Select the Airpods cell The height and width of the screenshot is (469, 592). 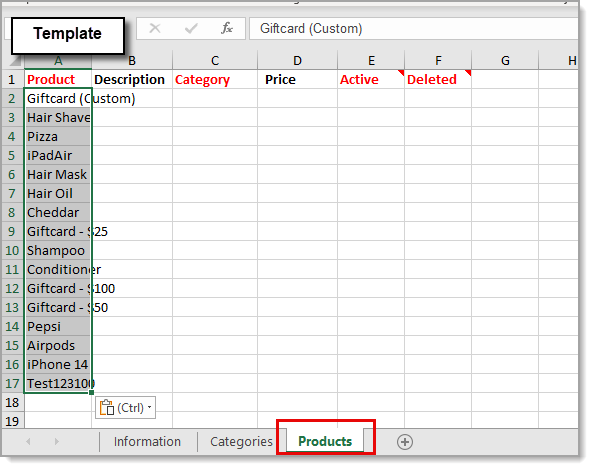(58, 345)
